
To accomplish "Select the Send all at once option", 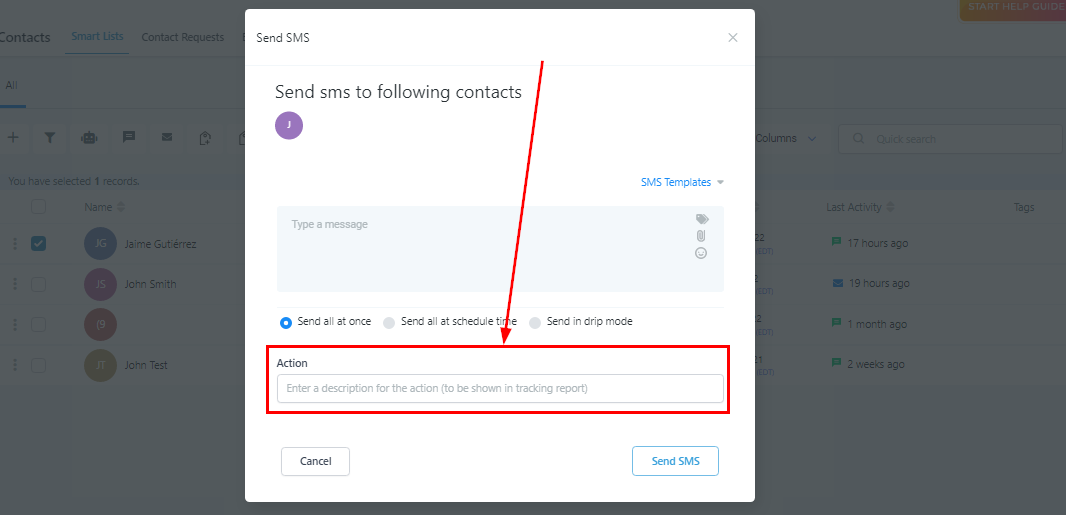I will tap(286, 322).
